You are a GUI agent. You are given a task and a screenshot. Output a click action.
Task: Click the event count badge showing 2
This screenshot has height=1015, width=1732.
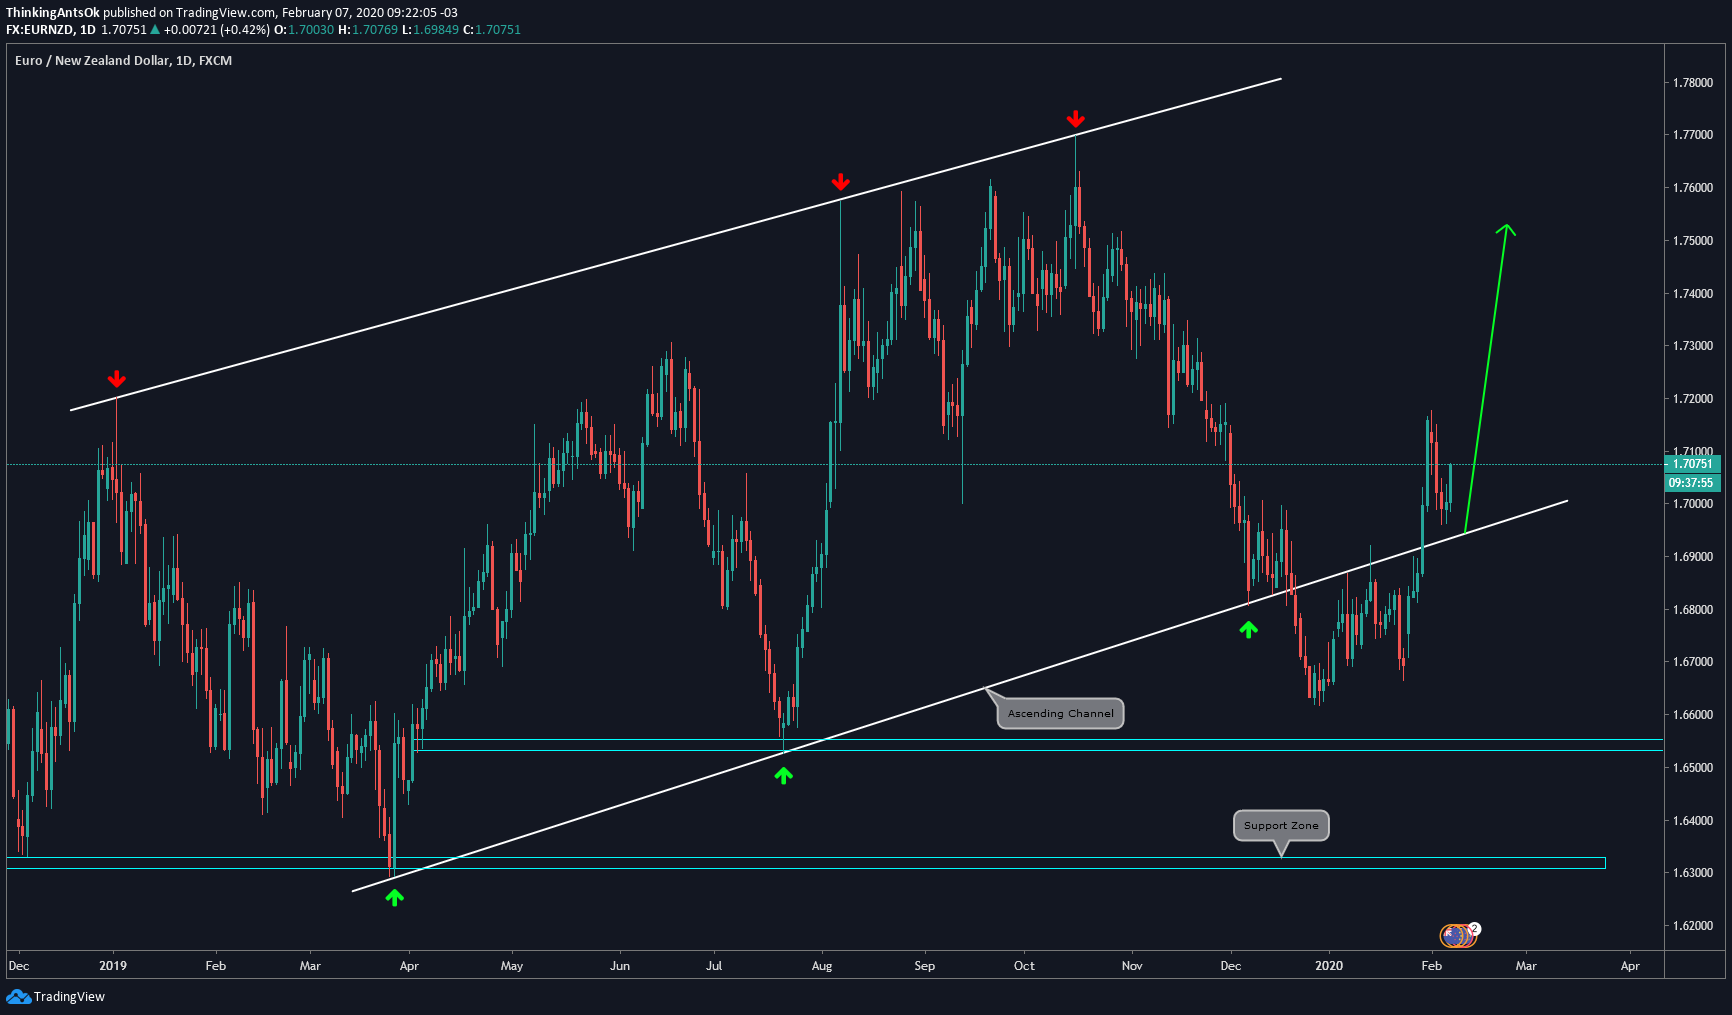(x=1475, y=928)
